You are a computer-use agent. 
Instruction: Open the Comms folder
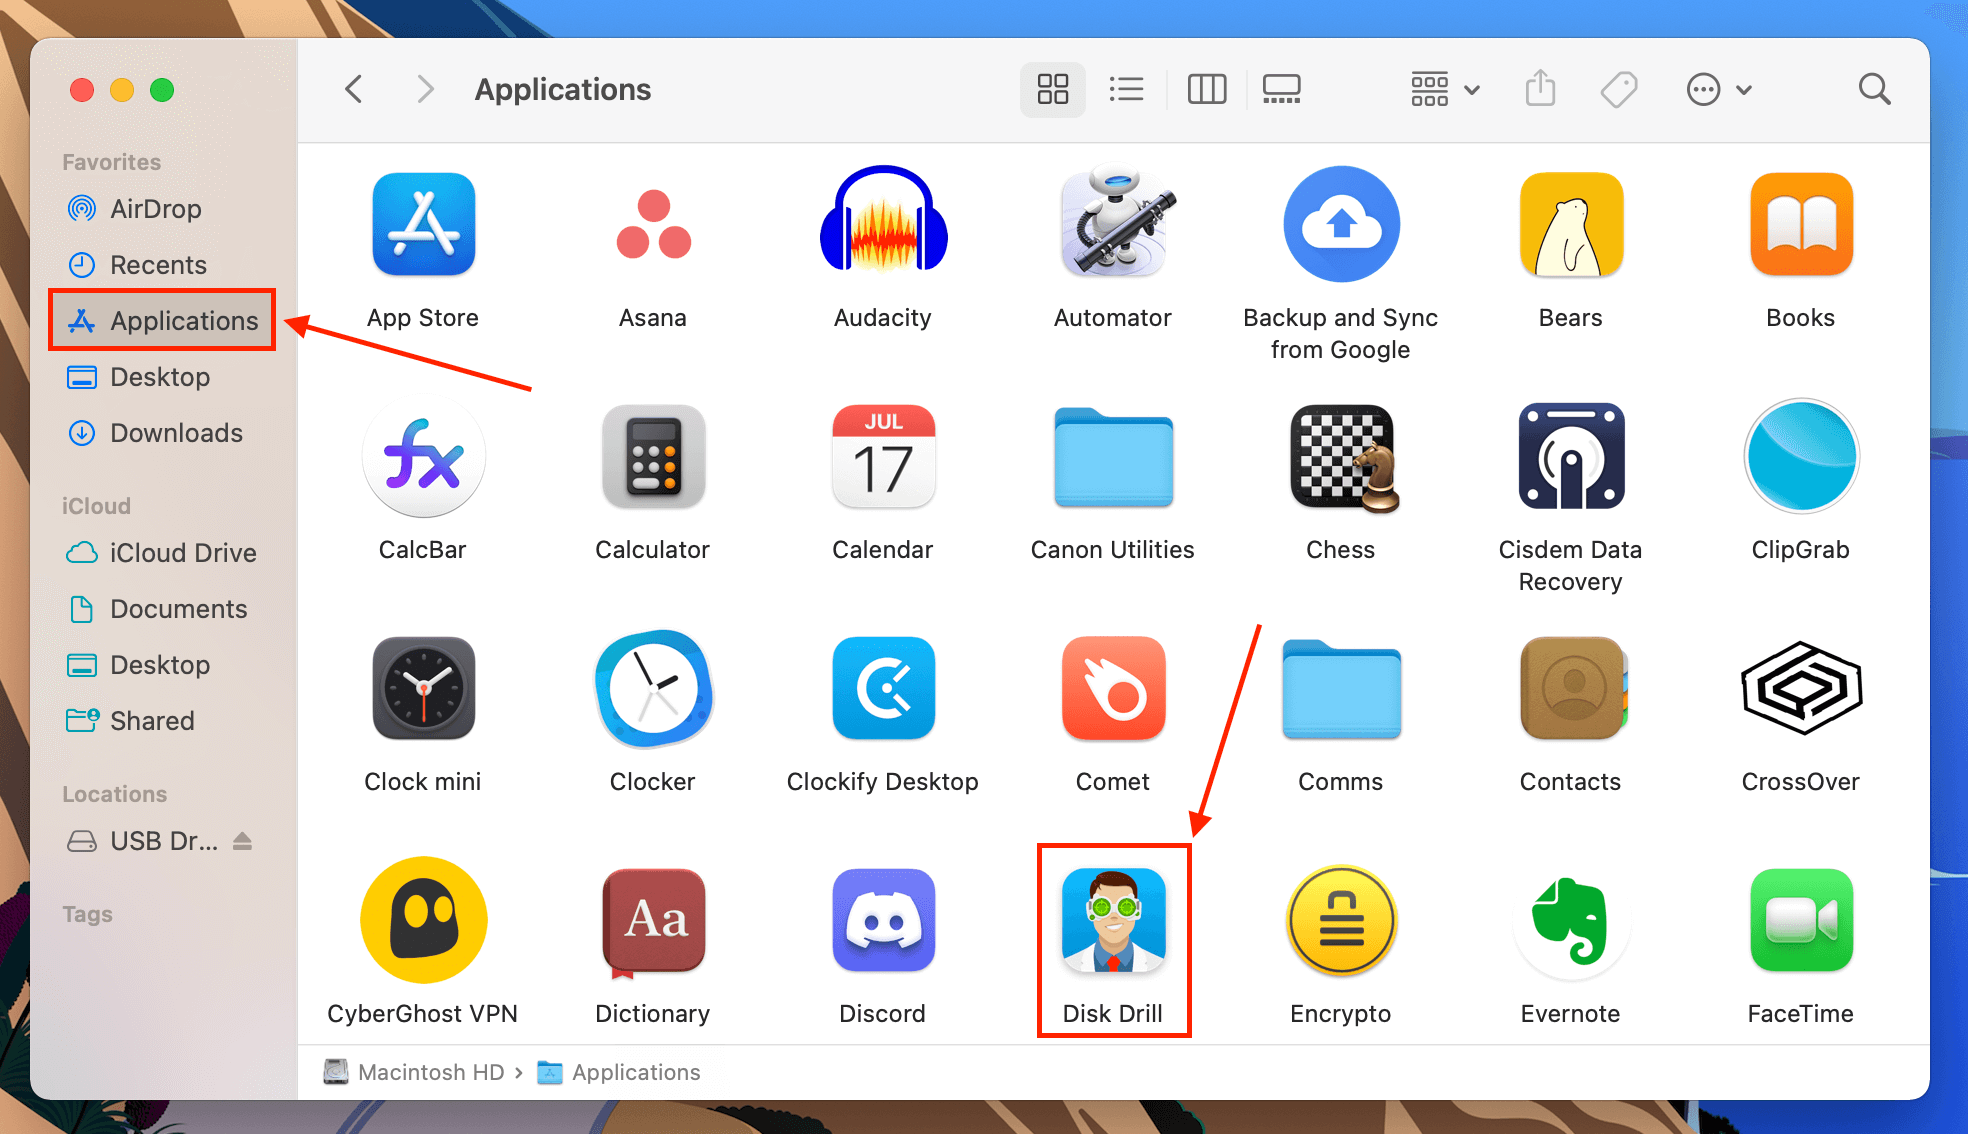point(1341,689)
